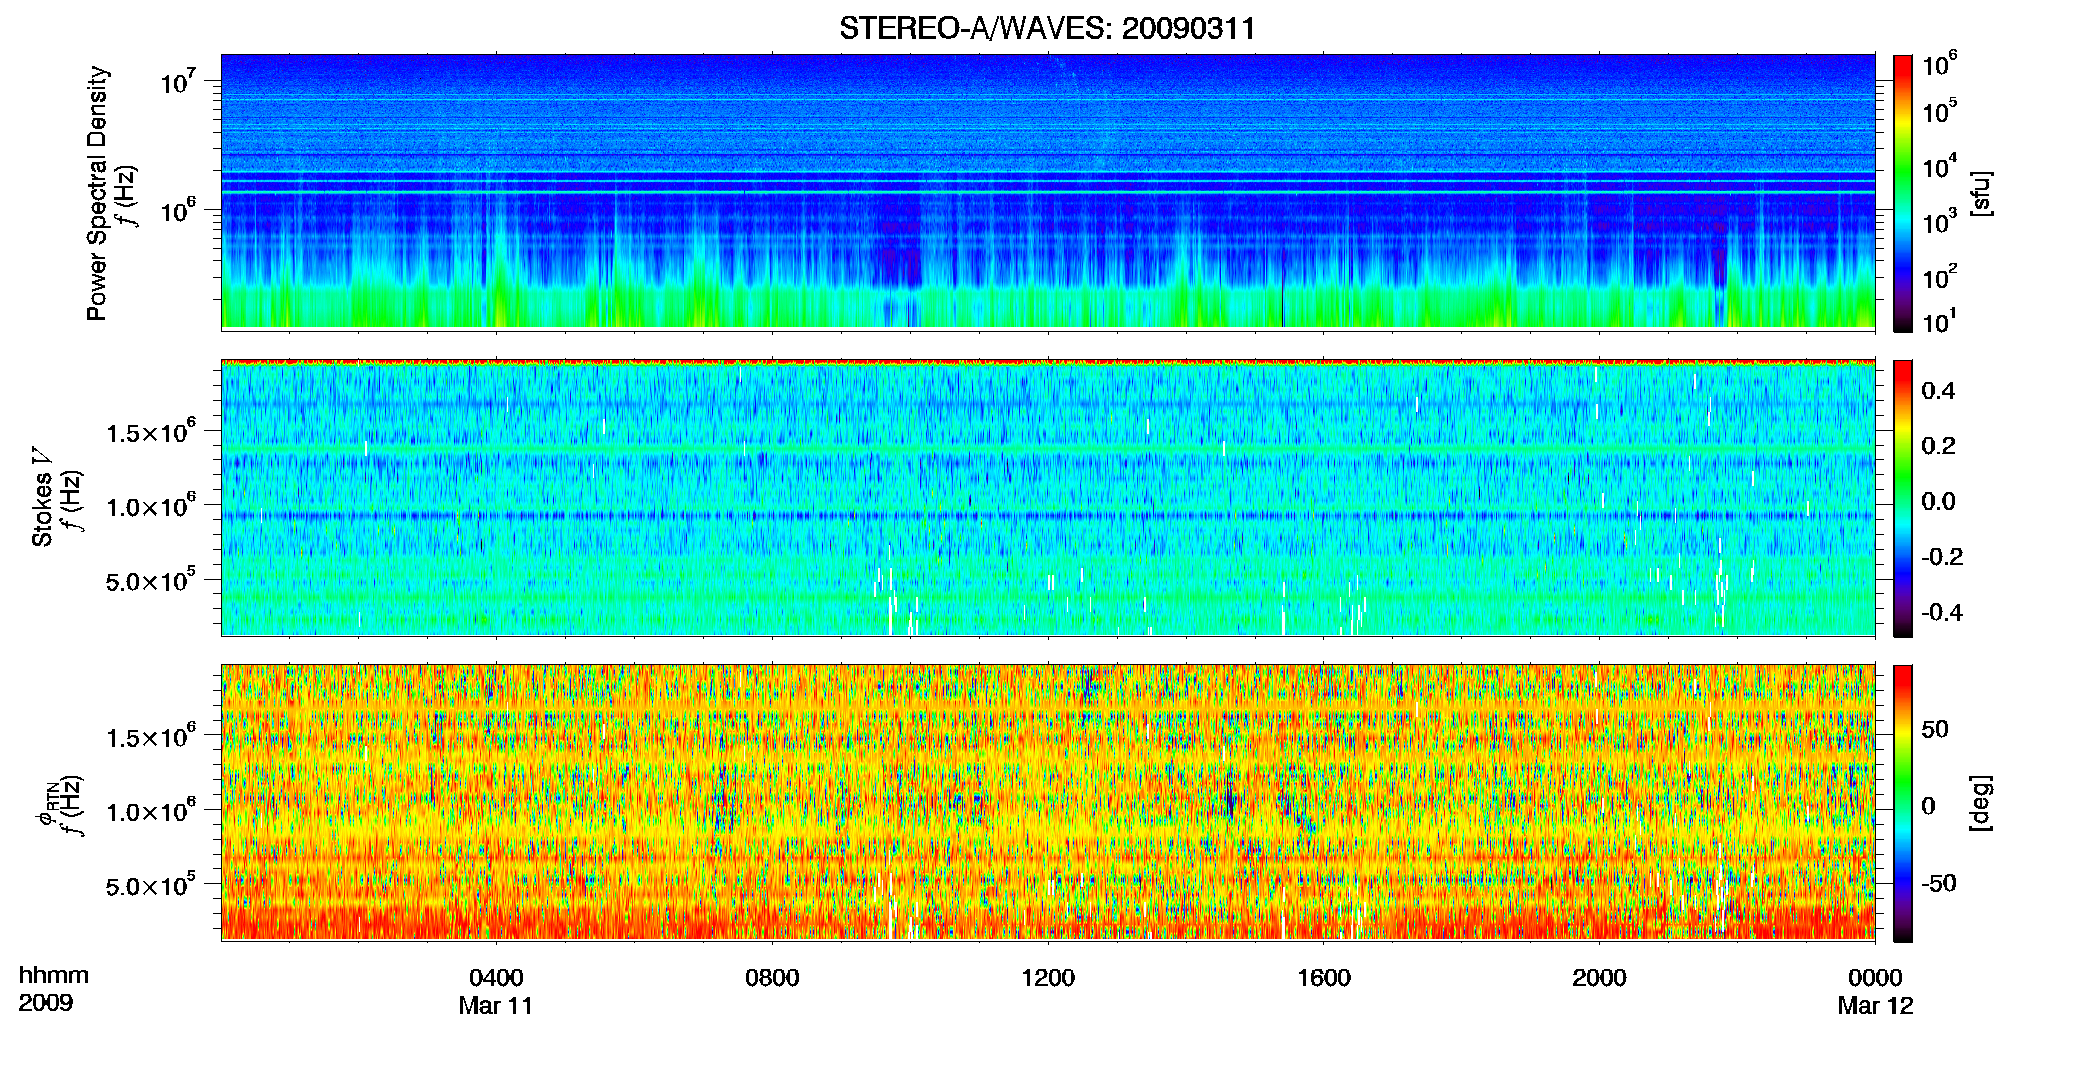Click the Stokes V colorbar
2096x1080 pixels.
click(x=1903, y=498)
